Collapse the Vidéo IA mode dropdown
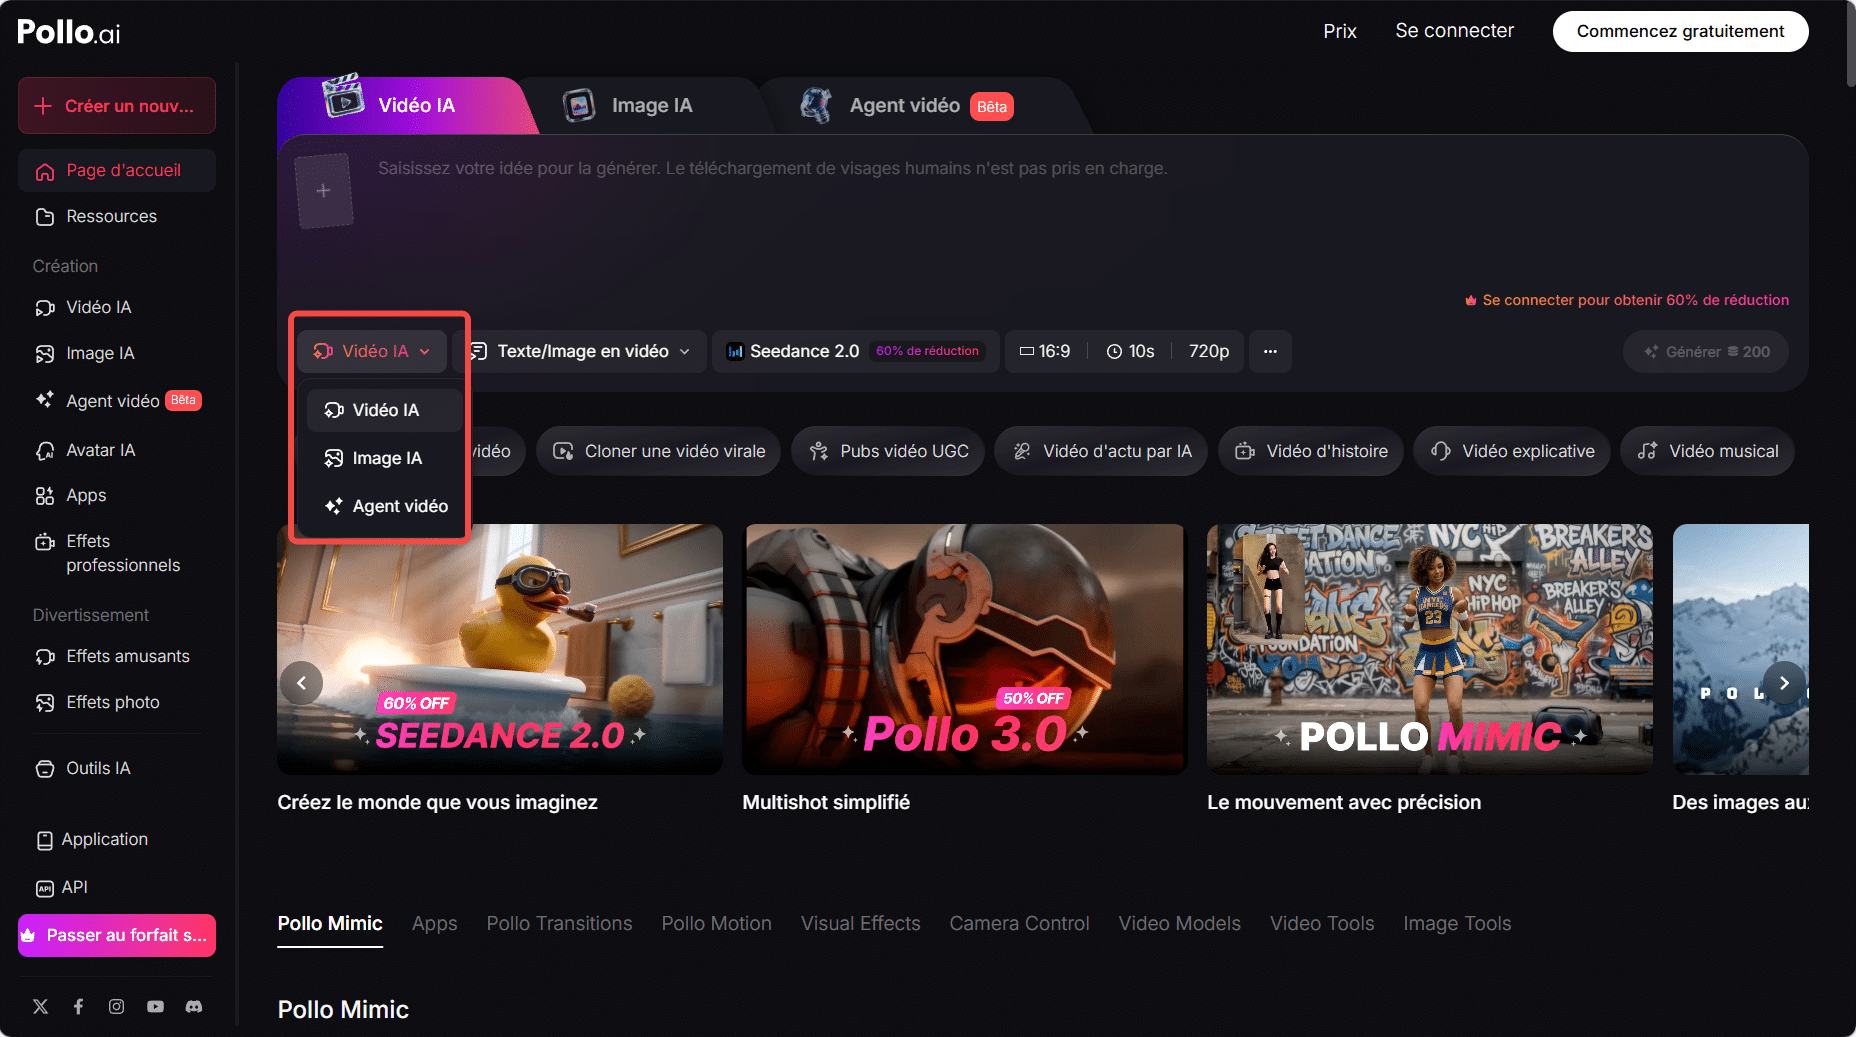The height and width of the screenshot is (1037, 1856). click(372, 351)
